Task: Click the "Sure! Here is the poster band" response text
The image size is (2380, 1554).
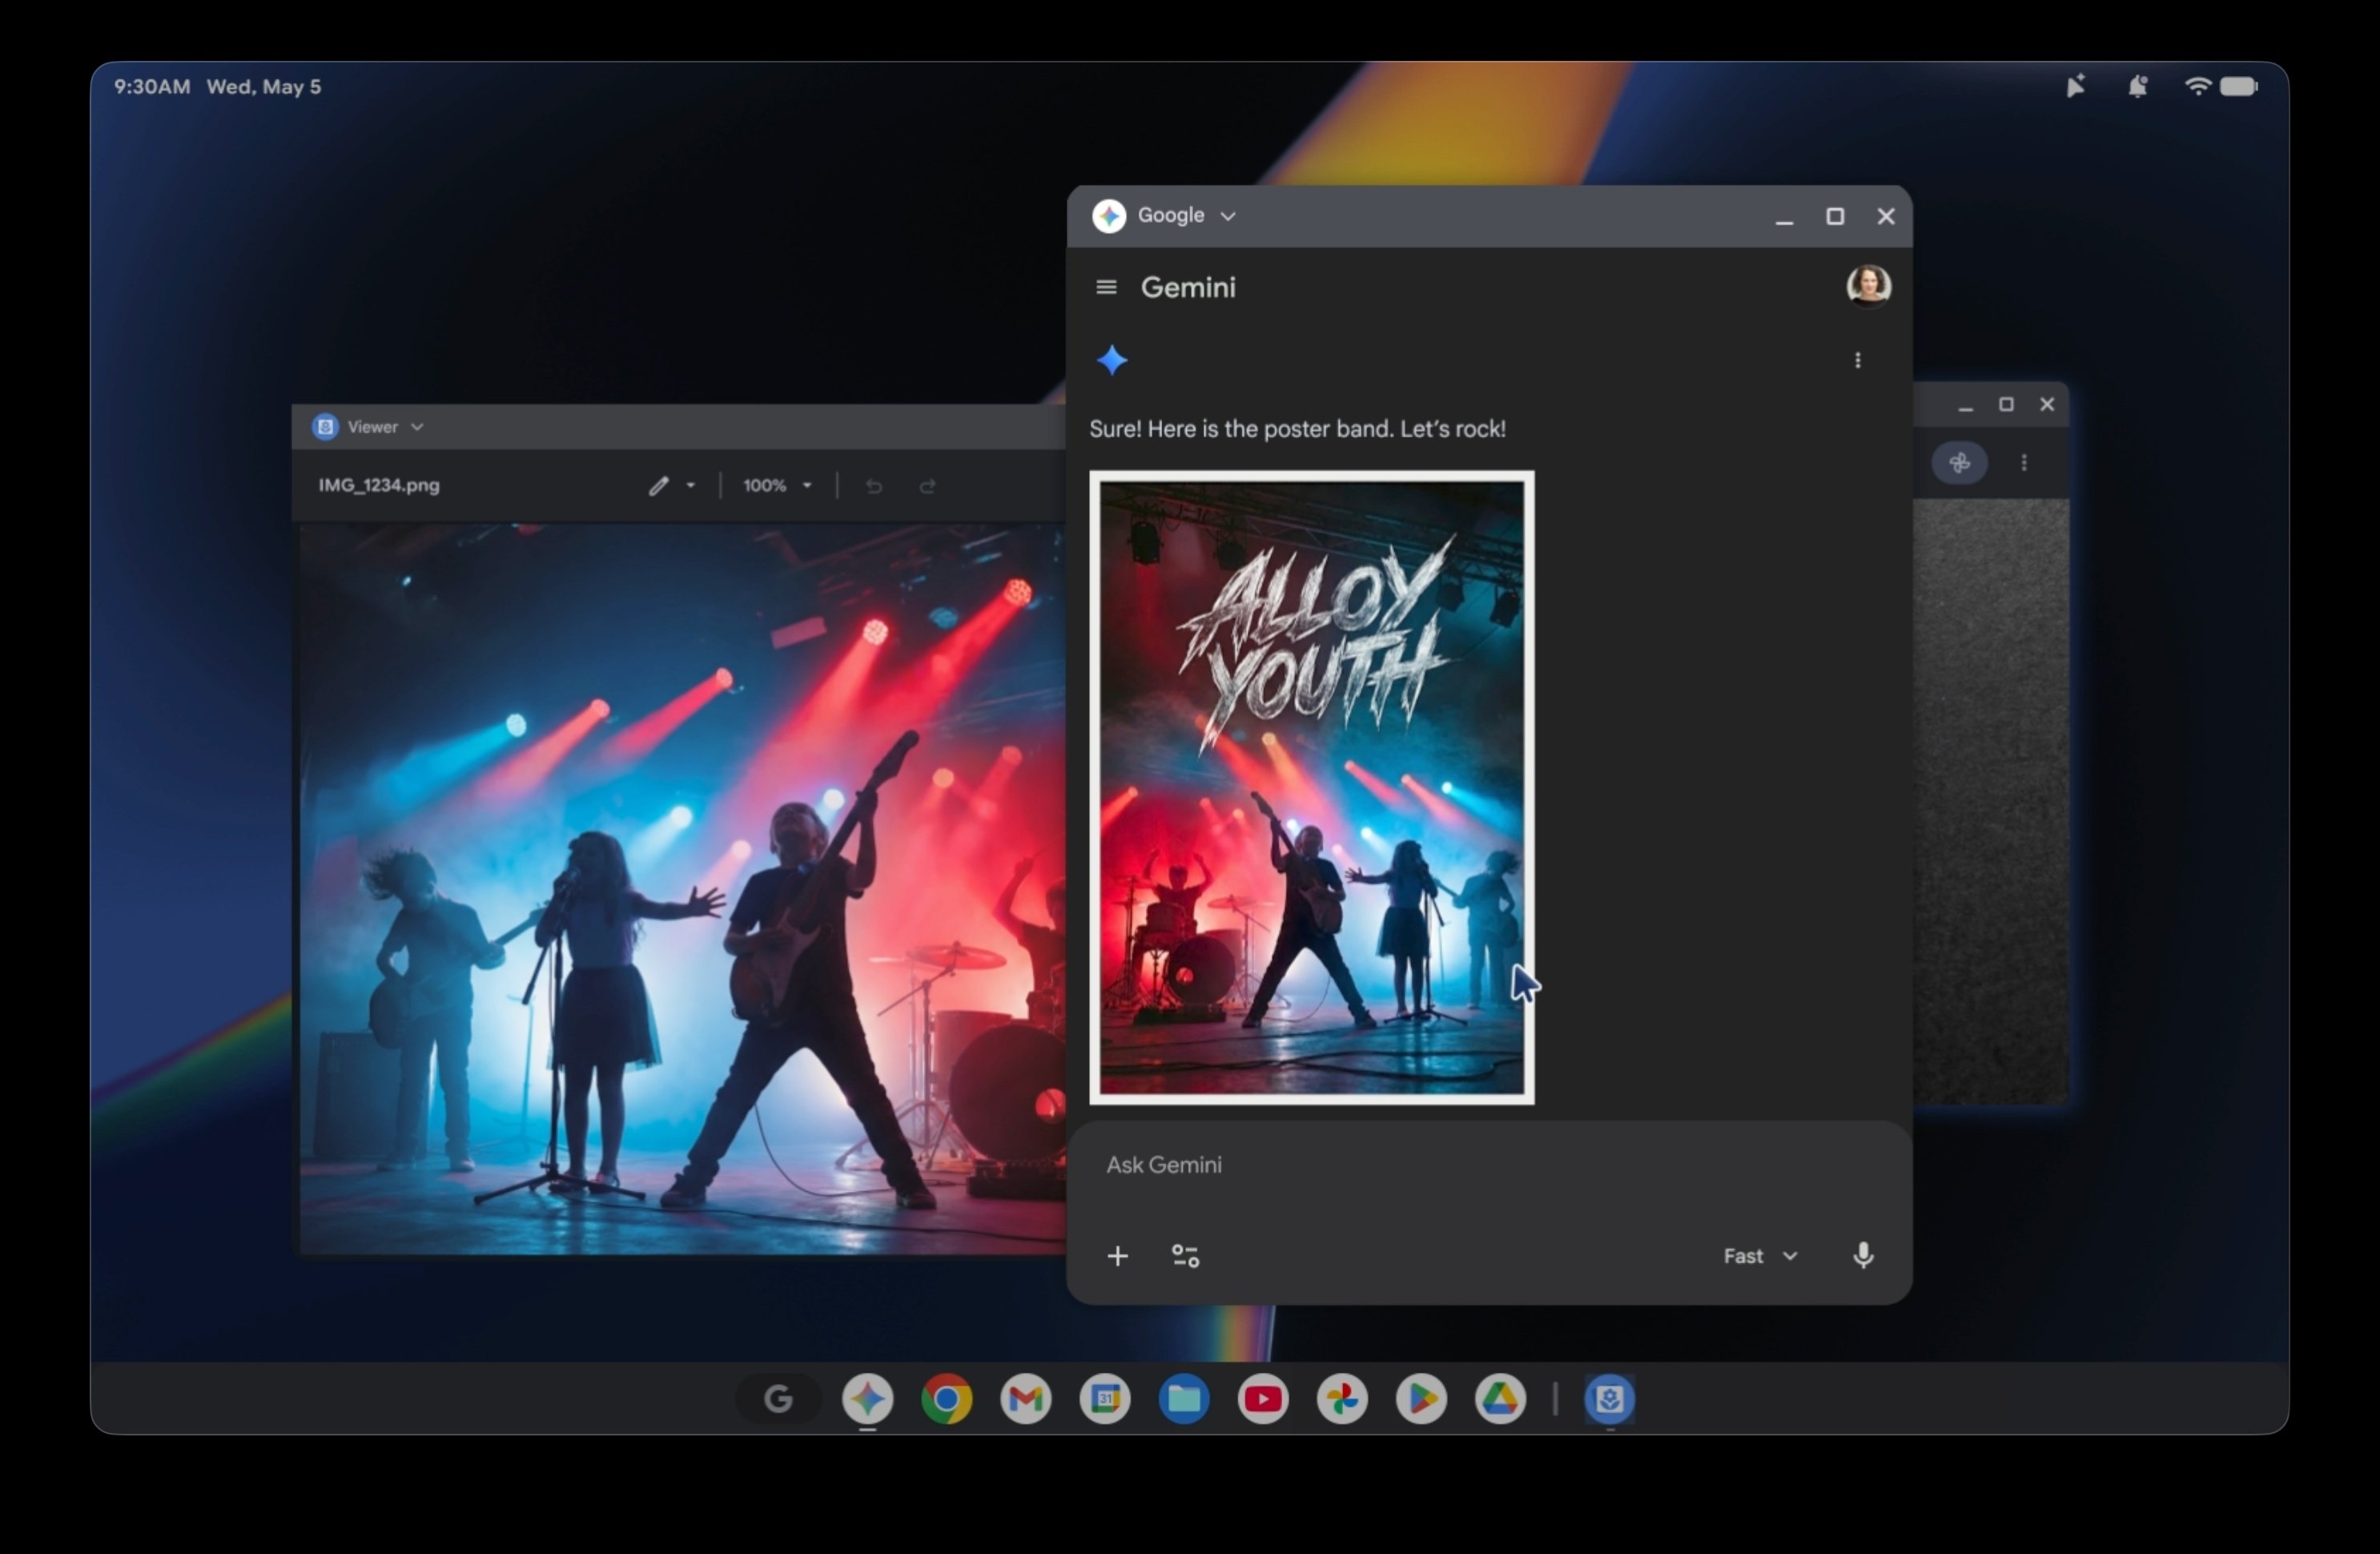Action: [1297, 429]
